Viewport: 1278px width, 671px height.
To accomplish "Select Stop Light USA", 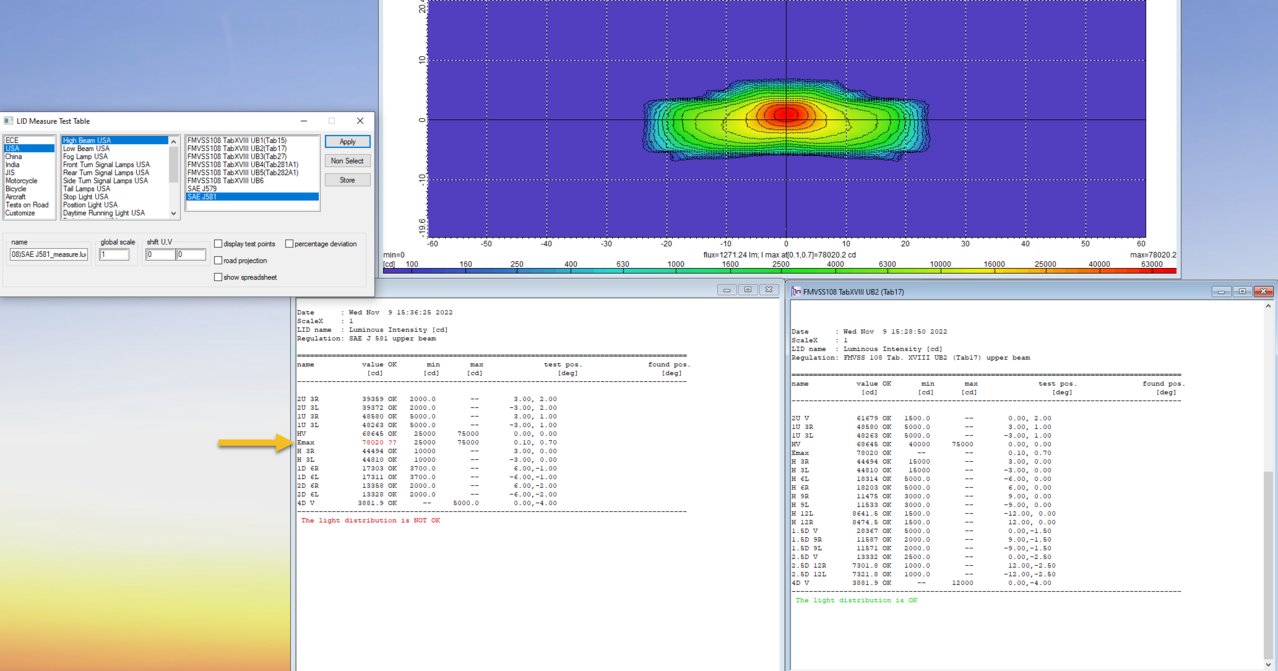I will 115,197.
